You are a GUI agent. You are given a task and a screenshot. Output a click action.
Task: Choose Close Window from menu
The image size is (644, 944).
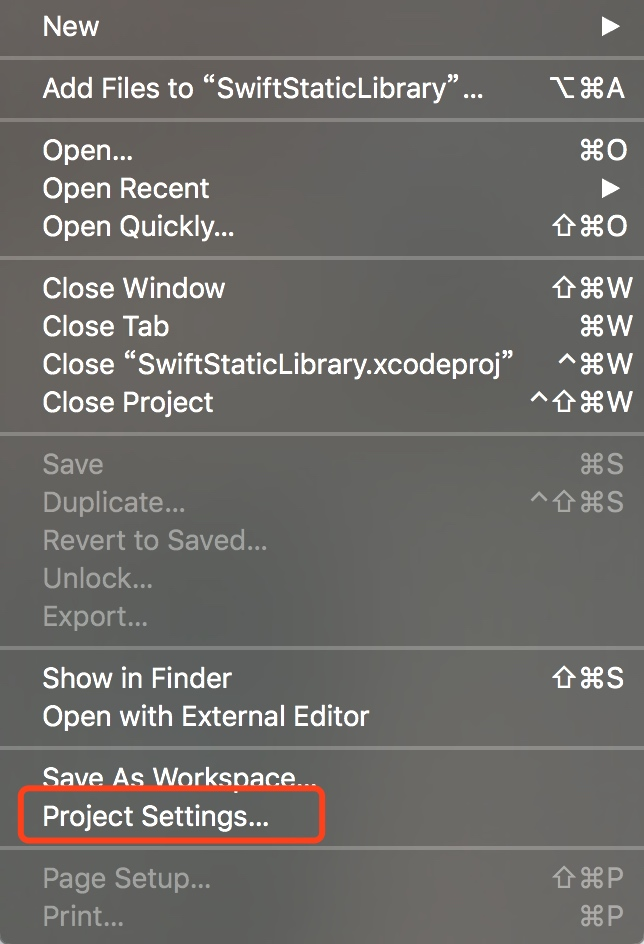pyautogui.click(x=134, y=288)
